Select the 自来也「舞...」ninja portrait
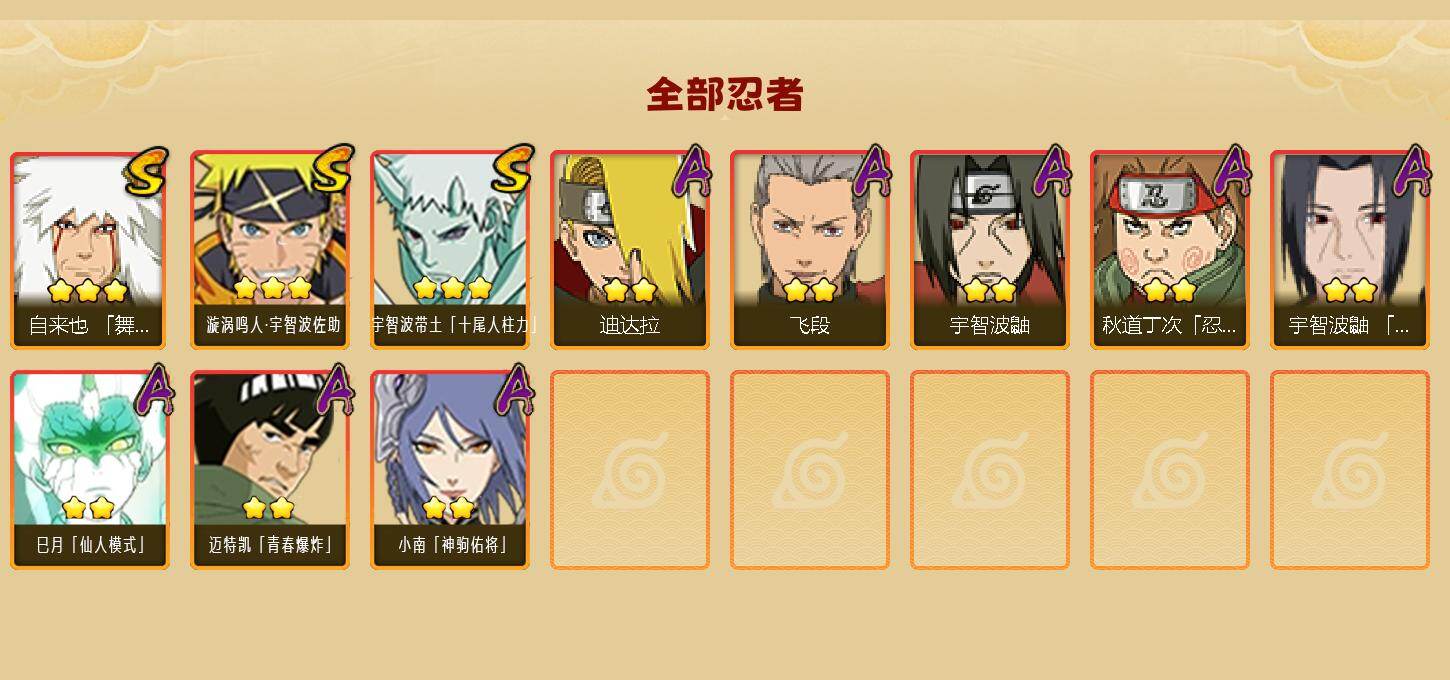1450x680 pixels. pos(89,250)
